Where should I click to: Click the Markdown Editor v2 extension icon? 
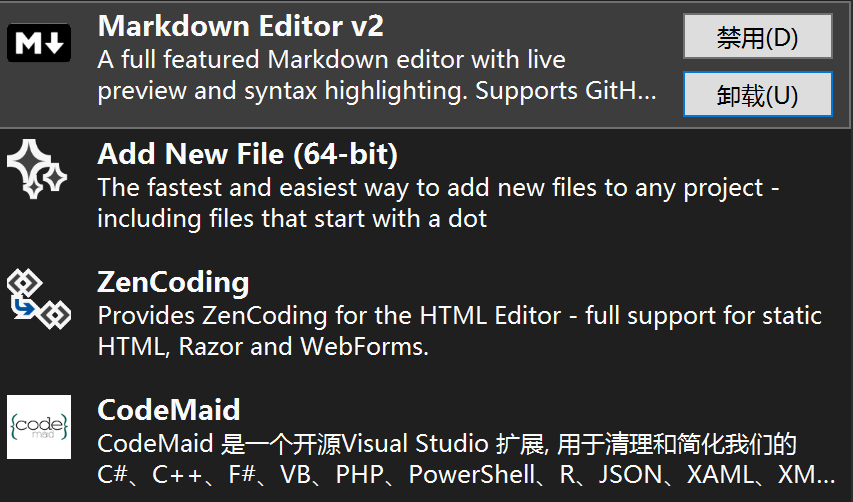pyautogui.click(x=39, y=44)
